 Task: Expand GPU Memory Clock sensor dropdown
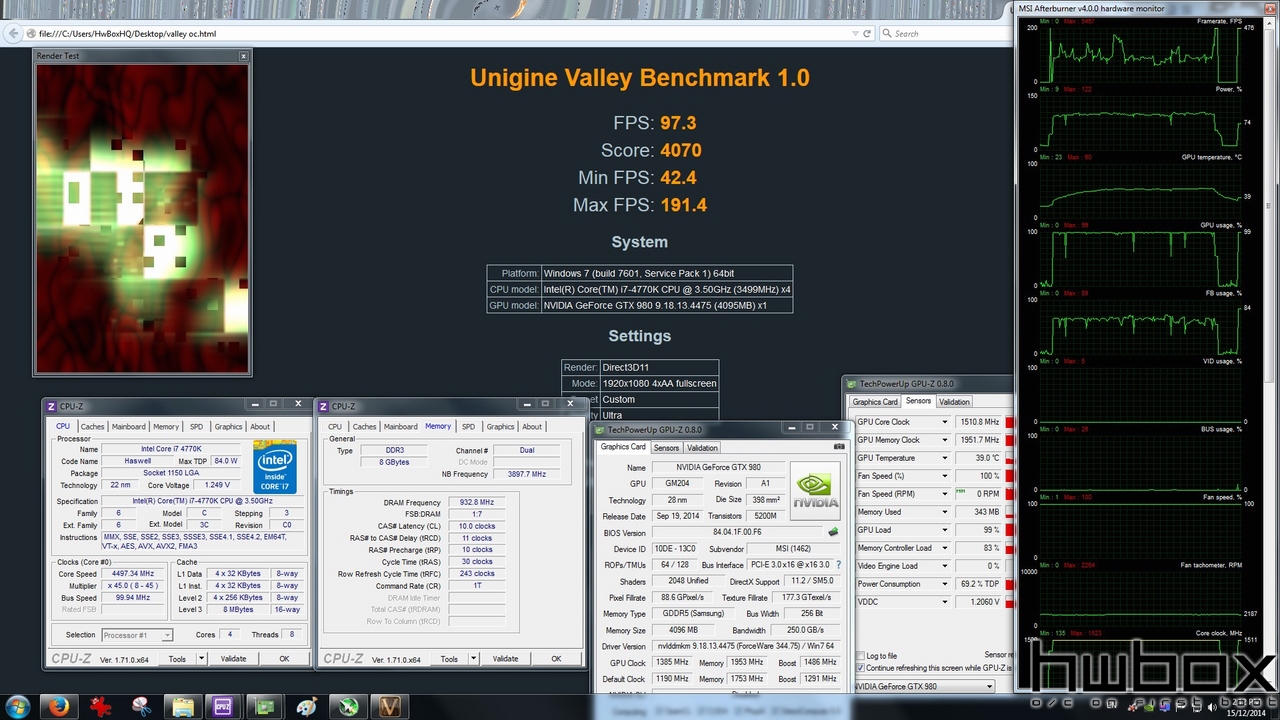944,440
